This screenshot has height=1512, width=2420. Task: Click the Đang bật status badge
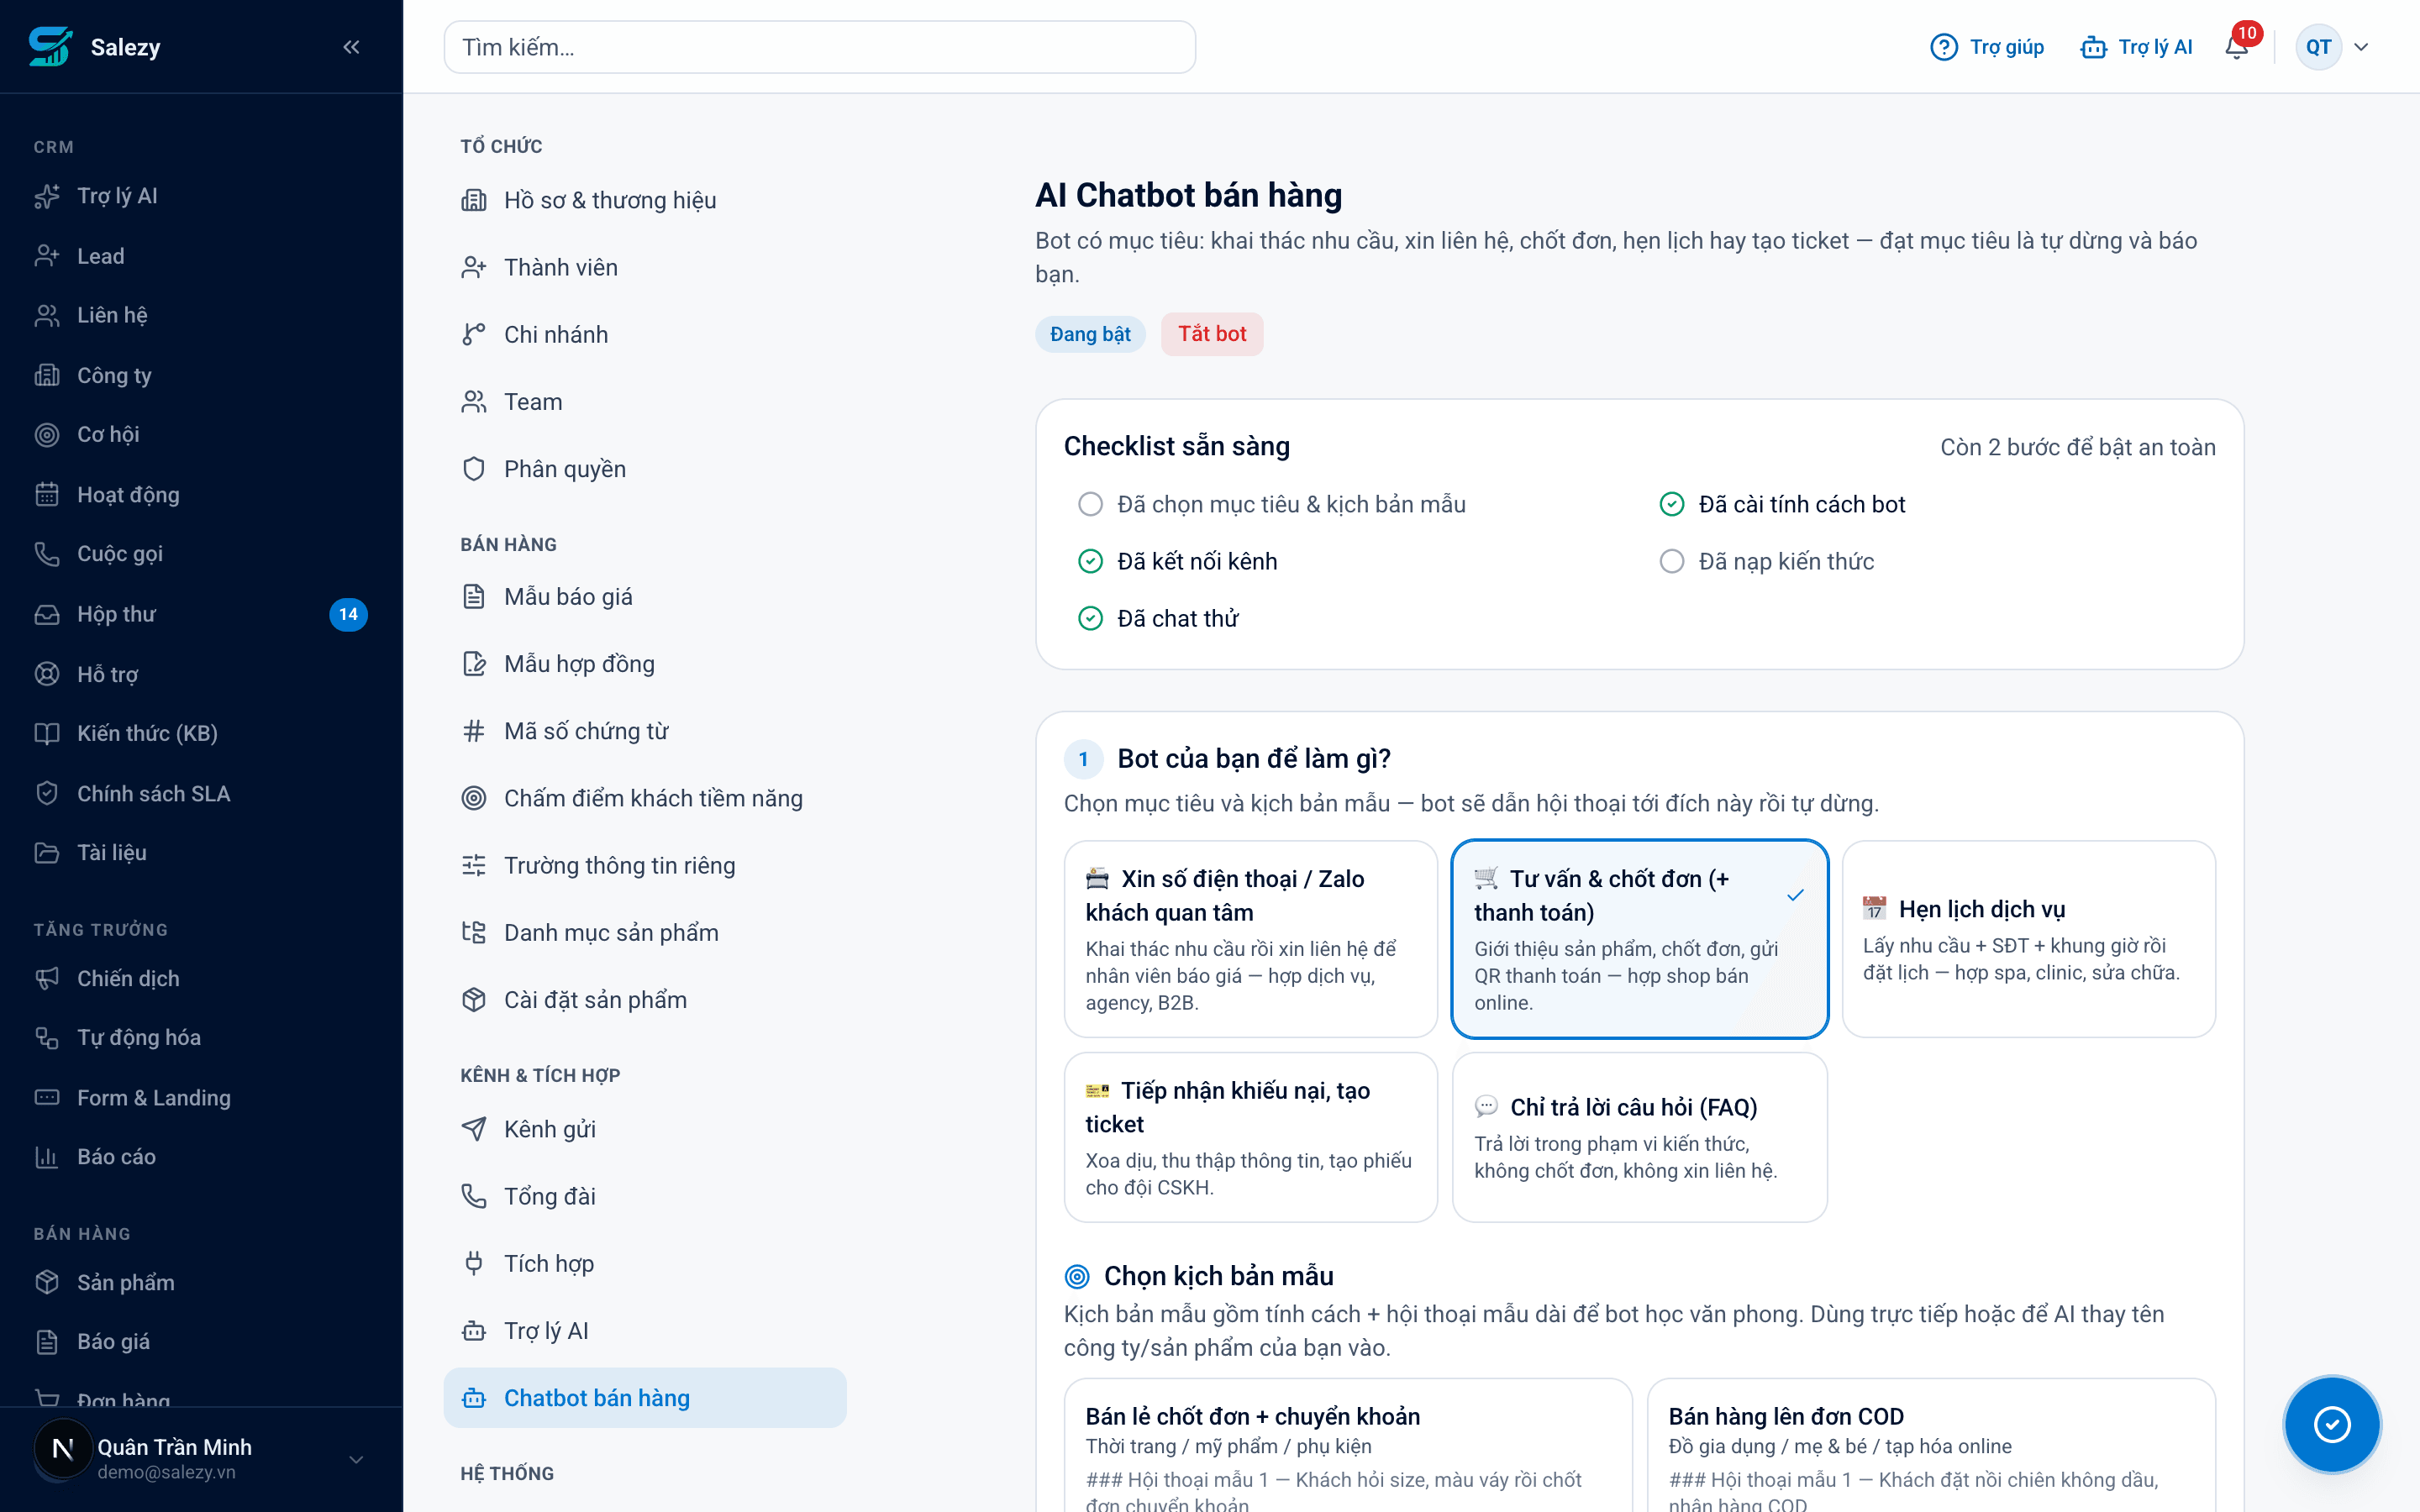tap(1090, 334)
